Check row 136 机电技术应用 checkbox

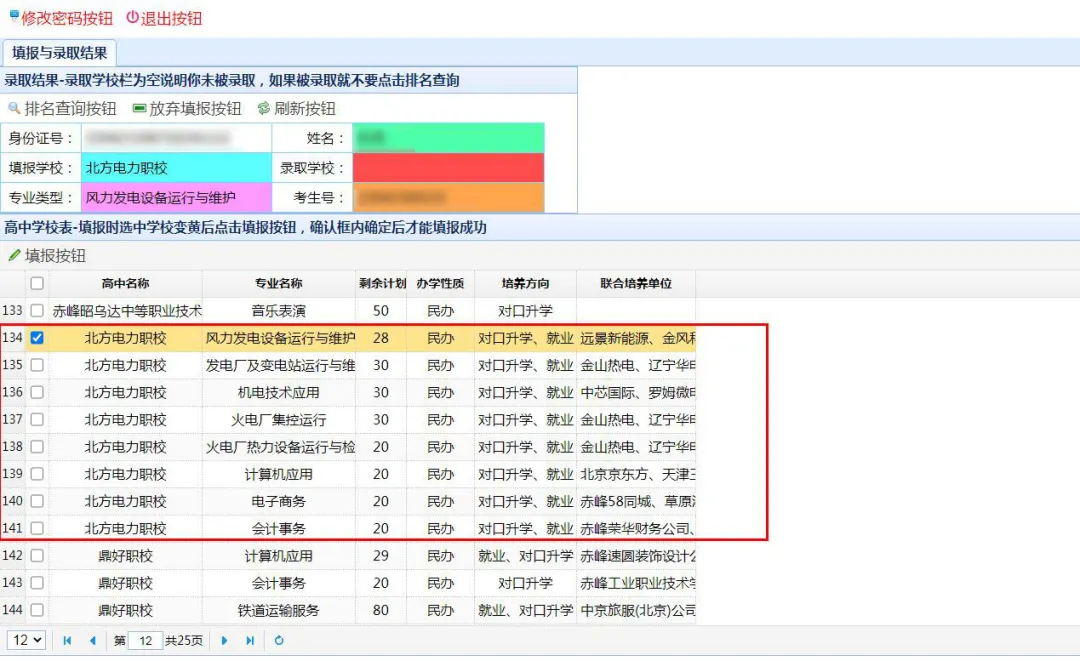tap(37, 392)
